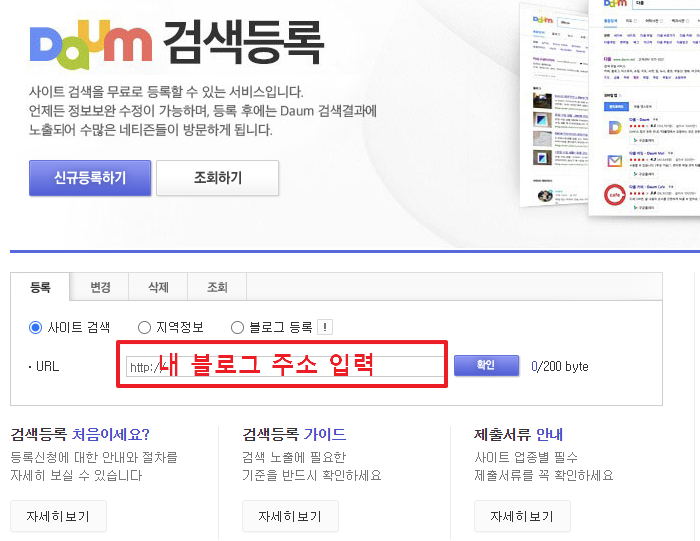Click the Daum search results preview image
Image resolution: width=700 pixels, height=541 pixels.
pos(610,107)
